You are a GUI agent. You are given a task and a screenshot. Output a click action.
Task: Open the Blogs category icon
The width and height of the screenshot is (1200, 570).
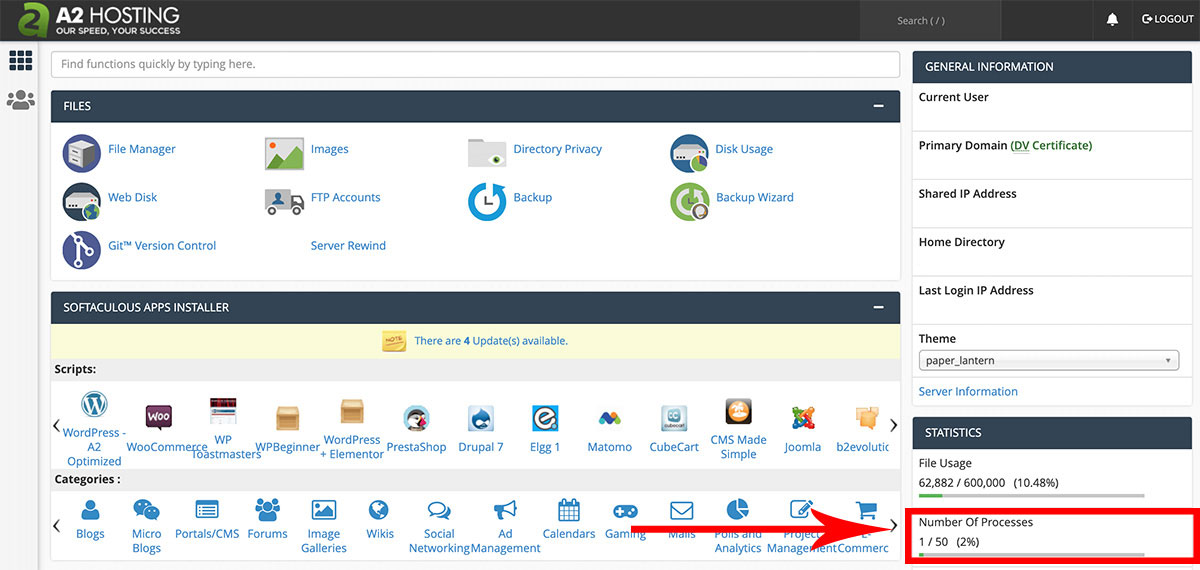tap(90, 510)
